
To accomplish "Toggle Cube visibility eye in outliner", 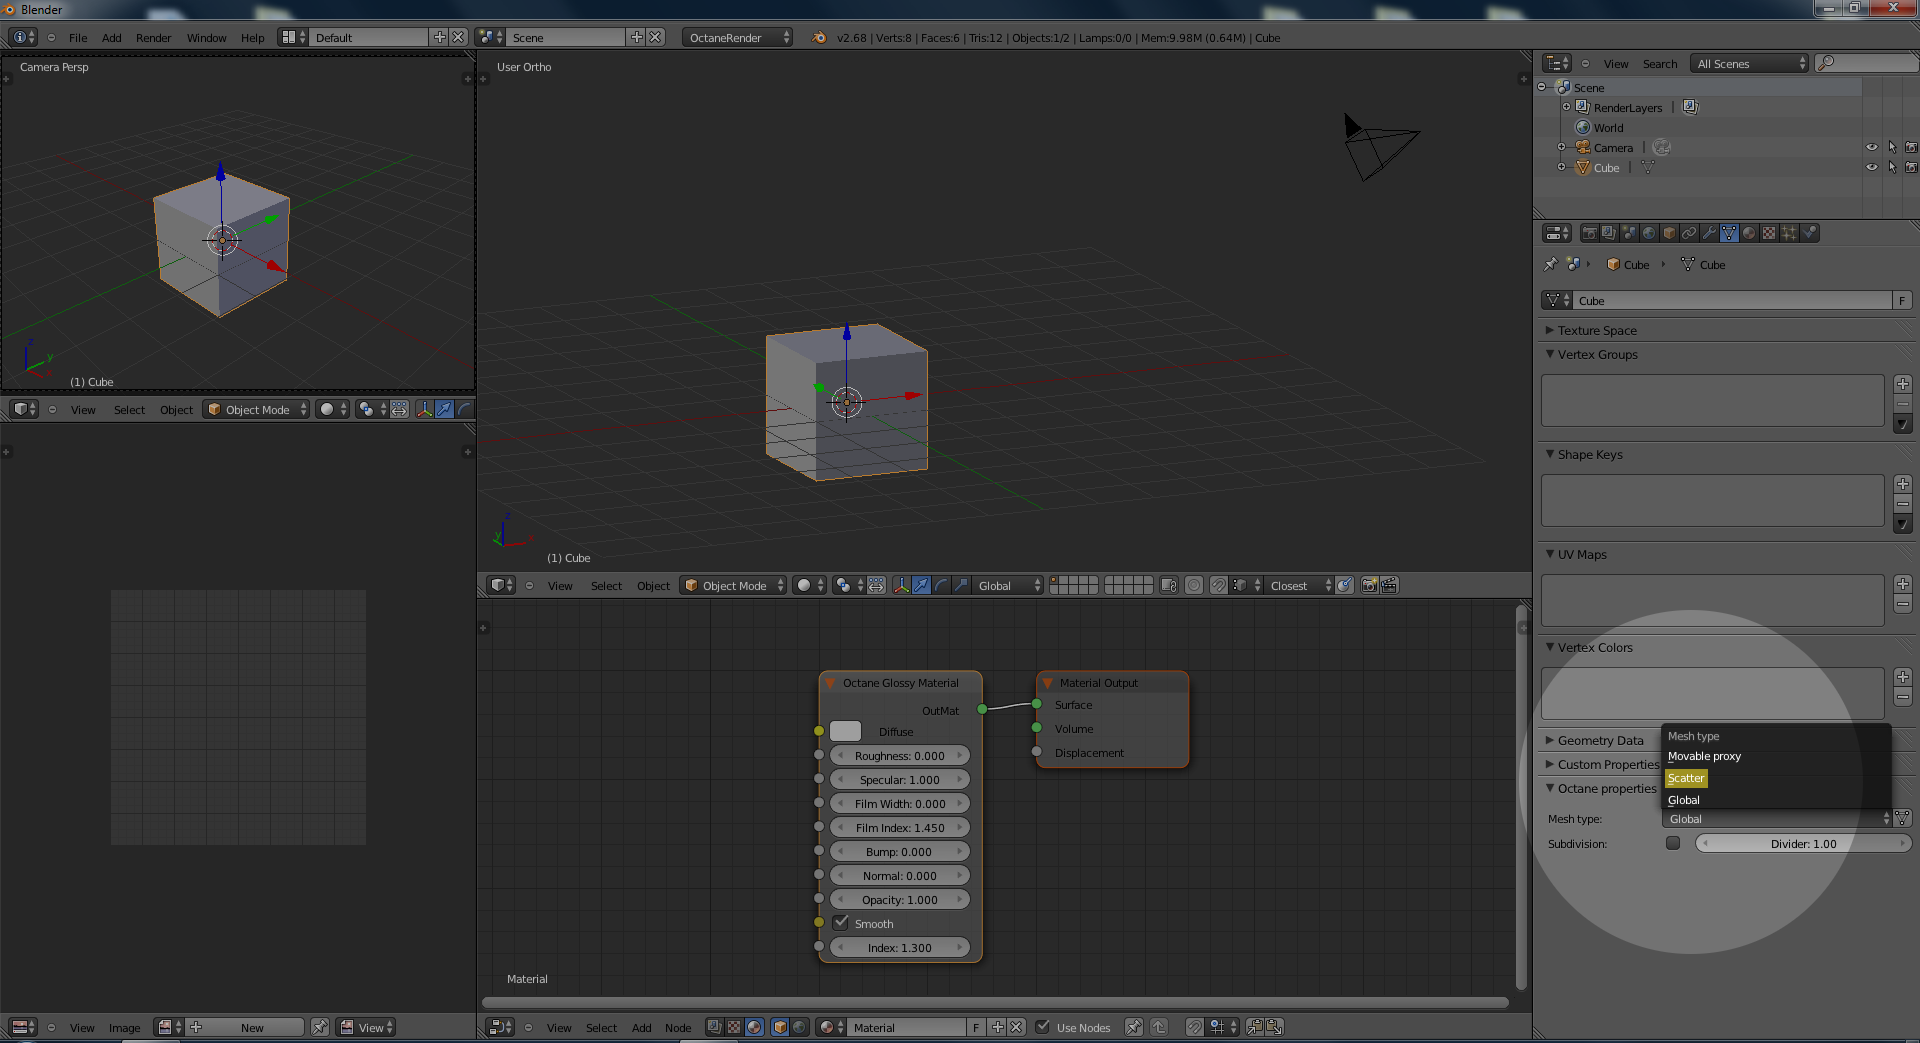I will point(1872,167).
